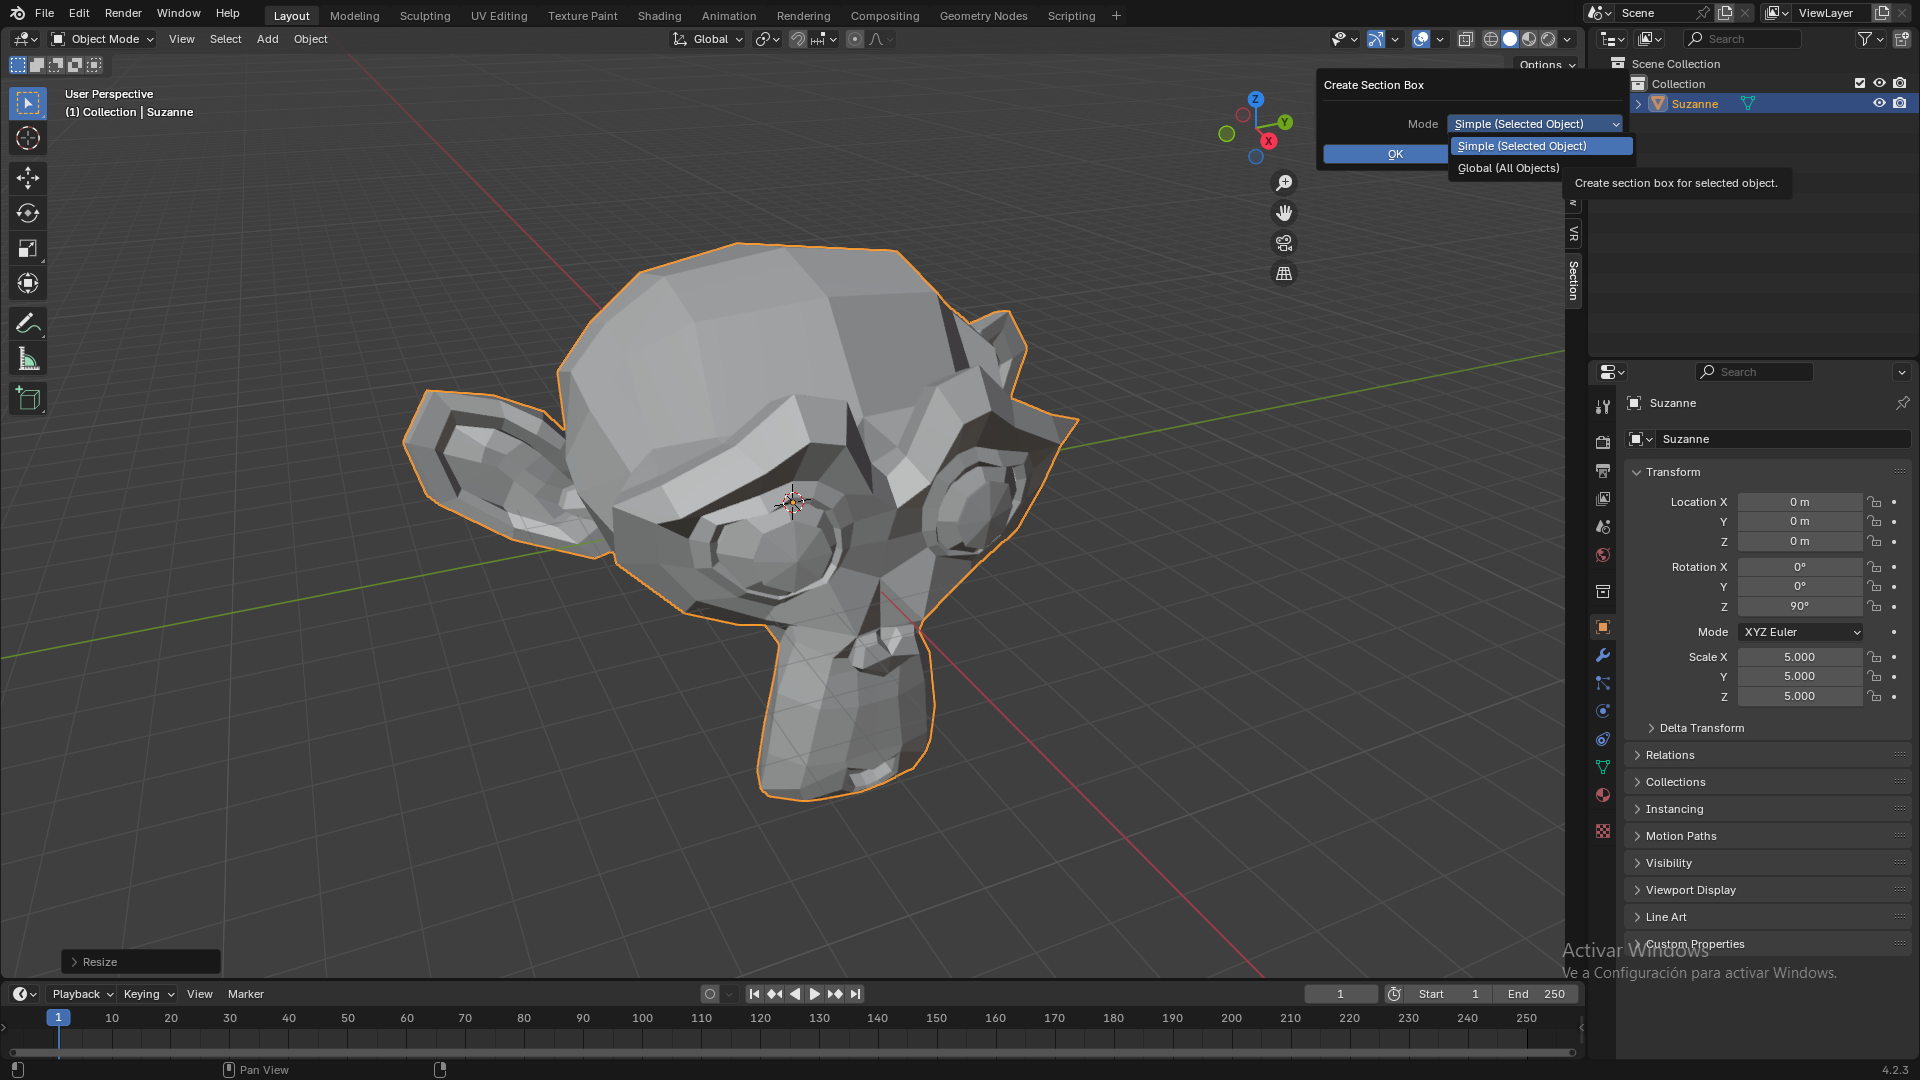Switch to the Shading workspace tab
The height and width of the screenshot is (1080, 1920).
click(x=659, y=15)
